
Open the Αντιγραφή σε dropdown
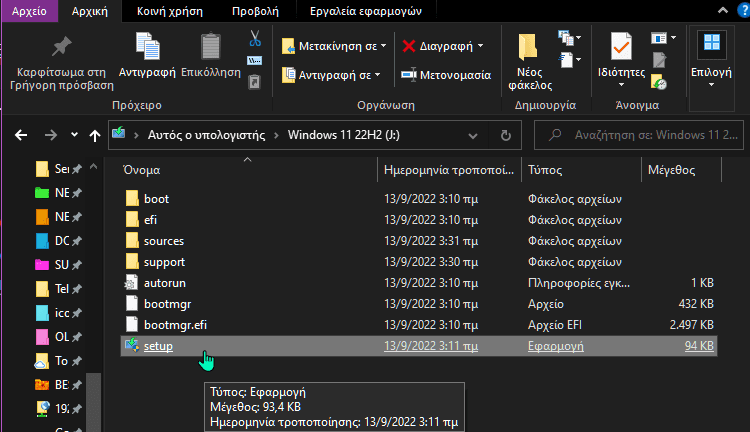pos(331,75)
